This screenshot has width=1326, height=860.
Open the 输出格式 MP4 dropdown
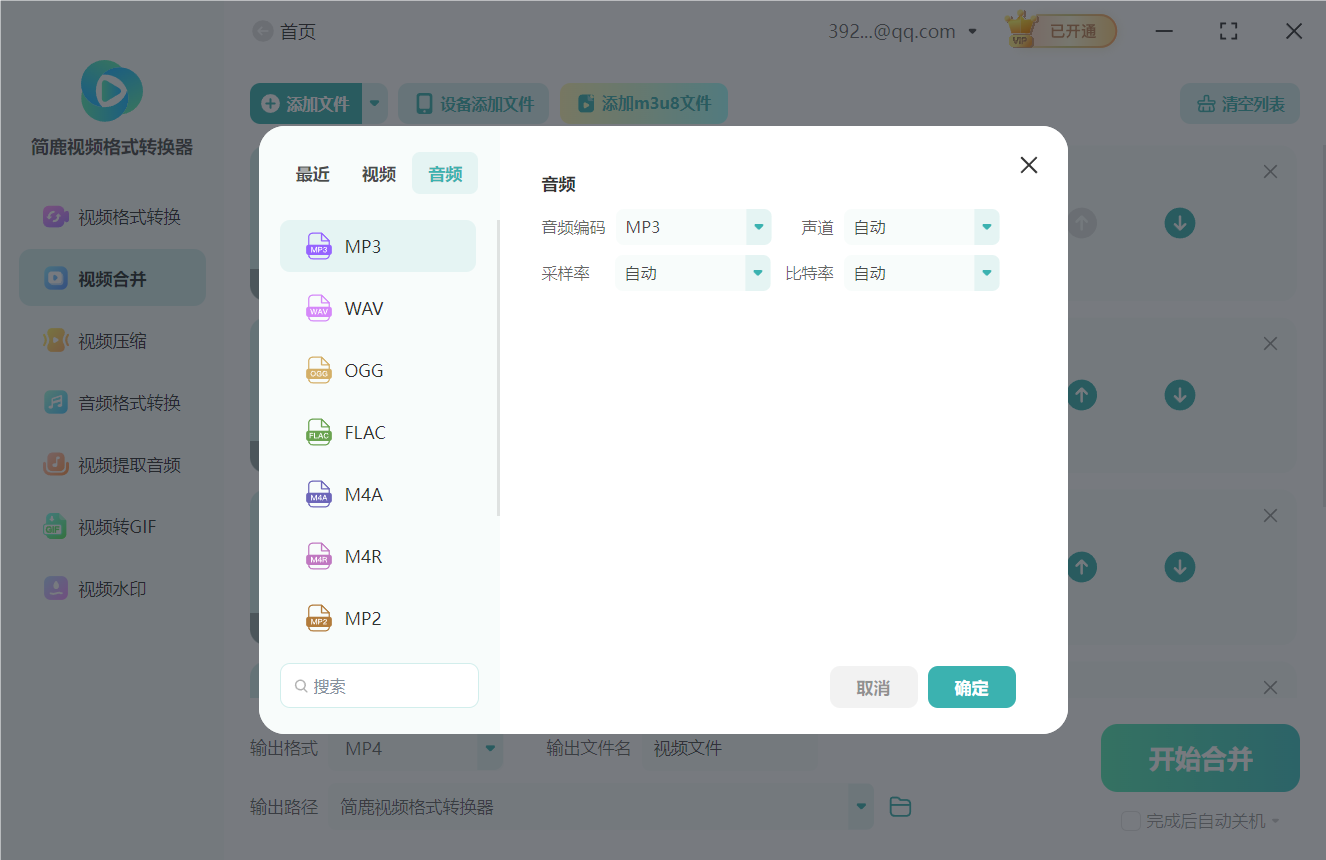coord(489,747)
